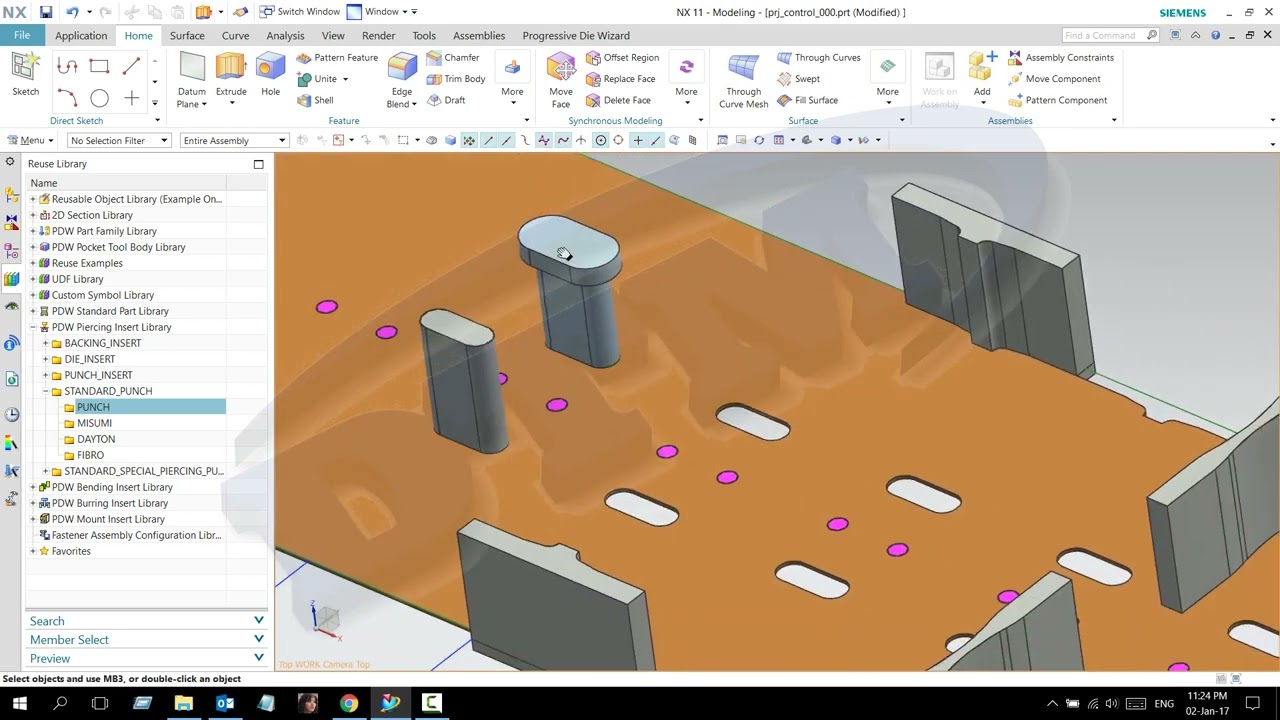
Task: Run the Replace Face command
Action: point(620,79)
